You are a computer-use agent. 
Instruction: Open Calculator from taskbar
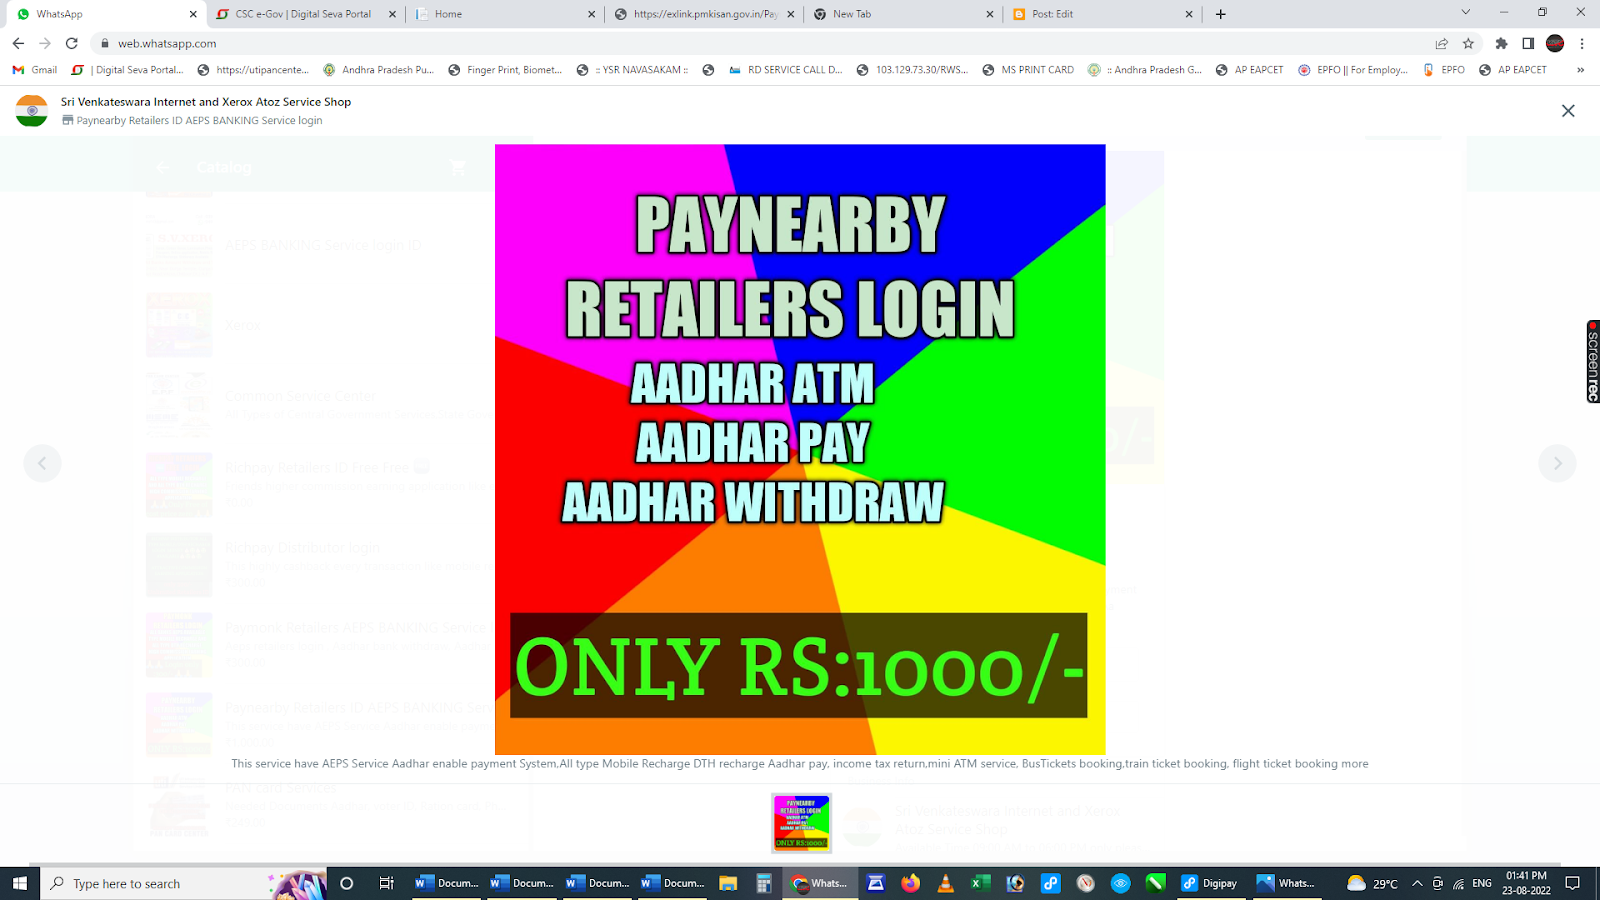pos(764,883)
